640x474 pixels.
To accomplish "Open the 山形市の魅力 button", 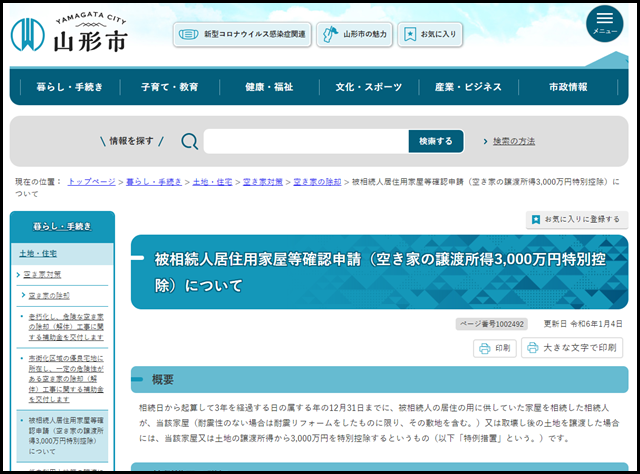I will (x=354, y=34).
